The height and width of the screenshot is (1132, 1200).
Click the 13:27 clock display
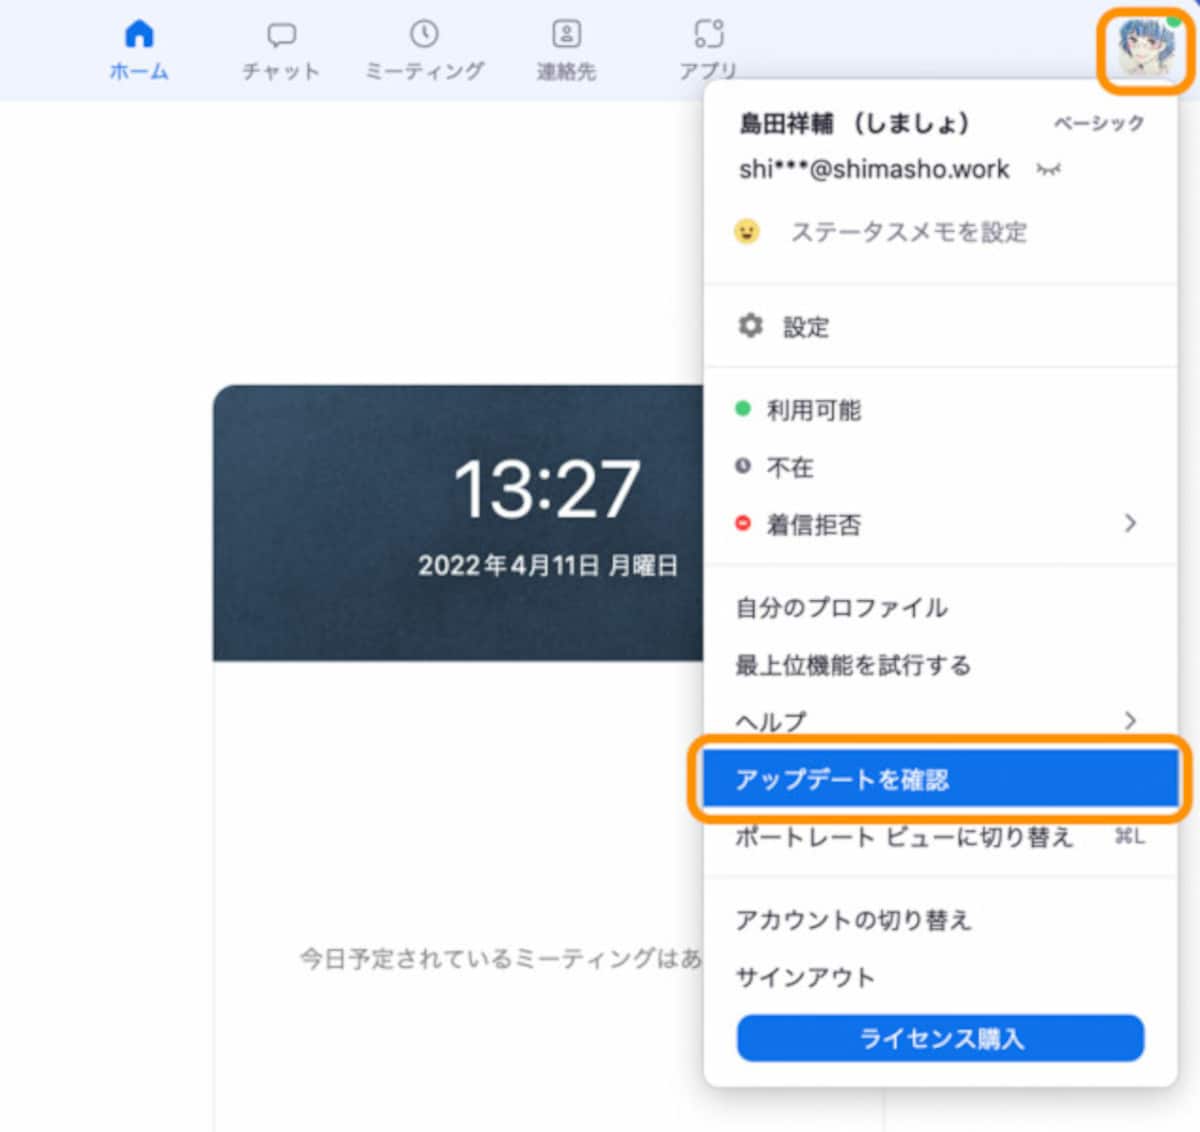(x=547, y=489)
